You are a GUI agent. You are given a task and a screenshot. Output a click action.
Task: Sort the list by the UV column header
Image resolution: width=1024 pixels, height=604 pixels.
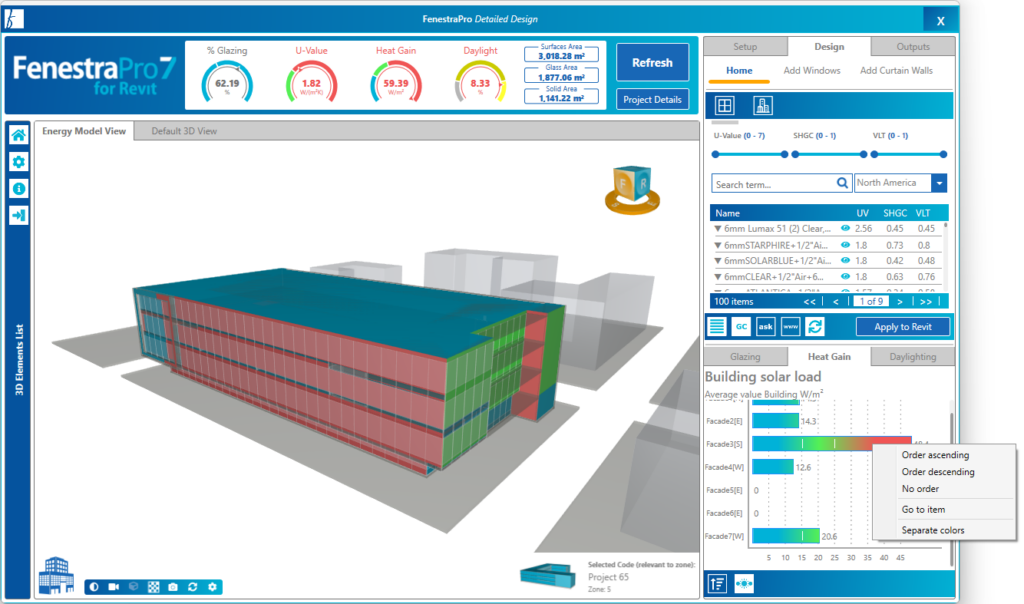(x=863, y=214)
